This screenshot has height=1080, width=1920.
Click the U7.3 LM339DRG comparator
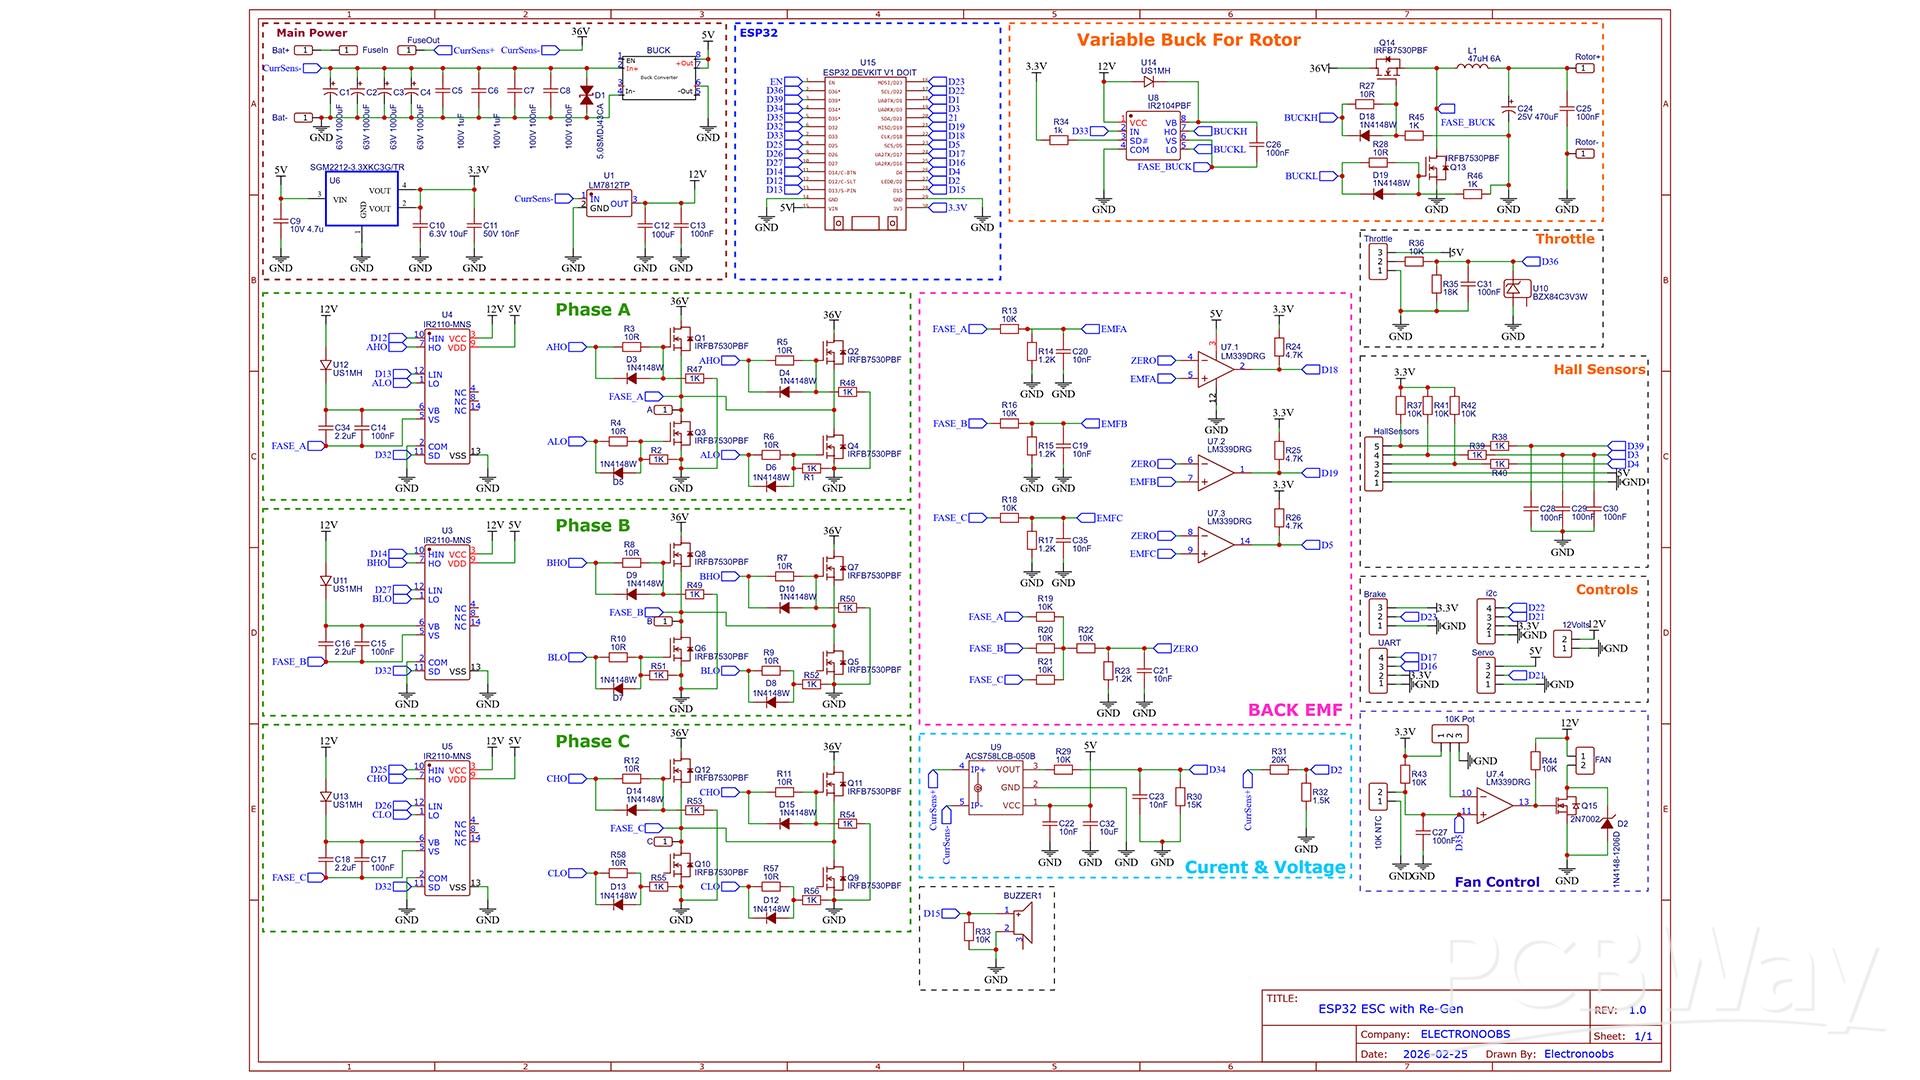[1216, 543]
